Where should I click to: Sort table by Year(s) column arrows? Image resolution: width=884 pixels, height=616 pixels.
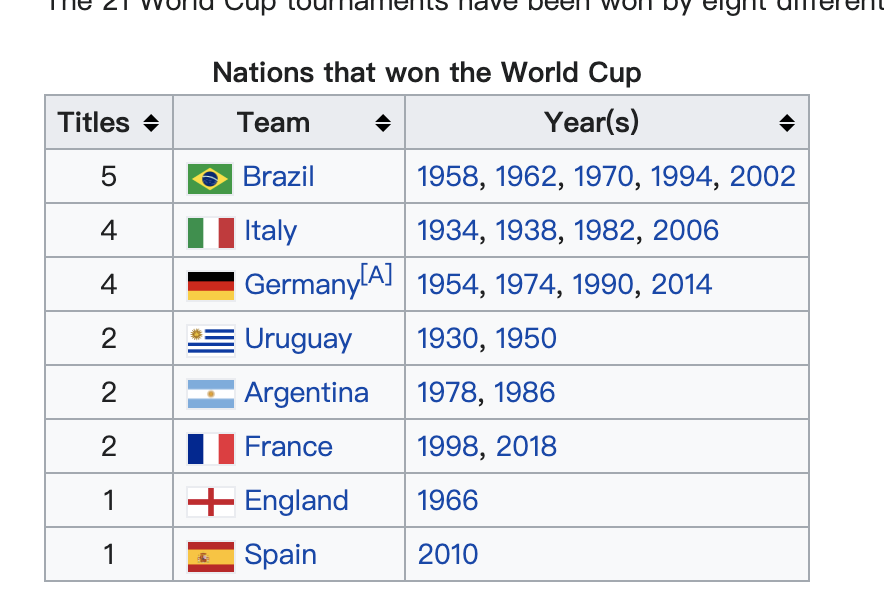tap(787, 123)
